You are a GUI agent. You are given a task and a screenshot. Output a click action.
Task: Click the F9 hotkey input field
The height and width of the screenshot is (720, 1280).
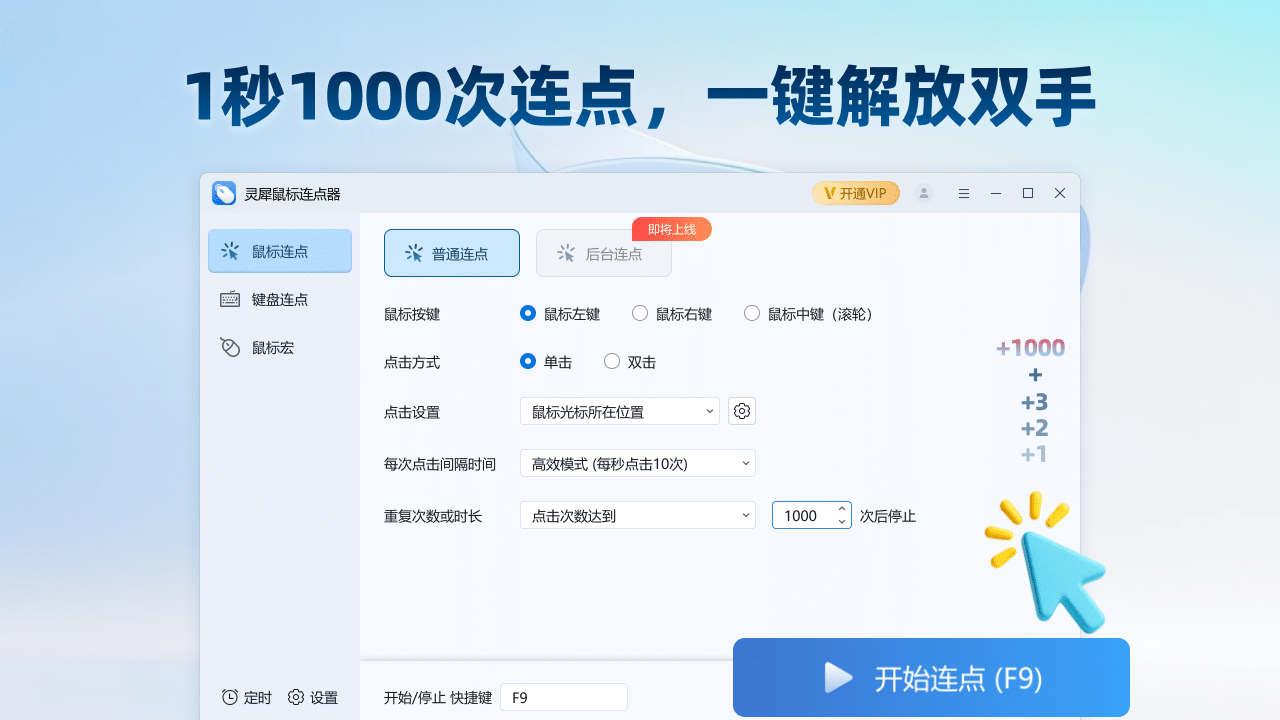563,697
